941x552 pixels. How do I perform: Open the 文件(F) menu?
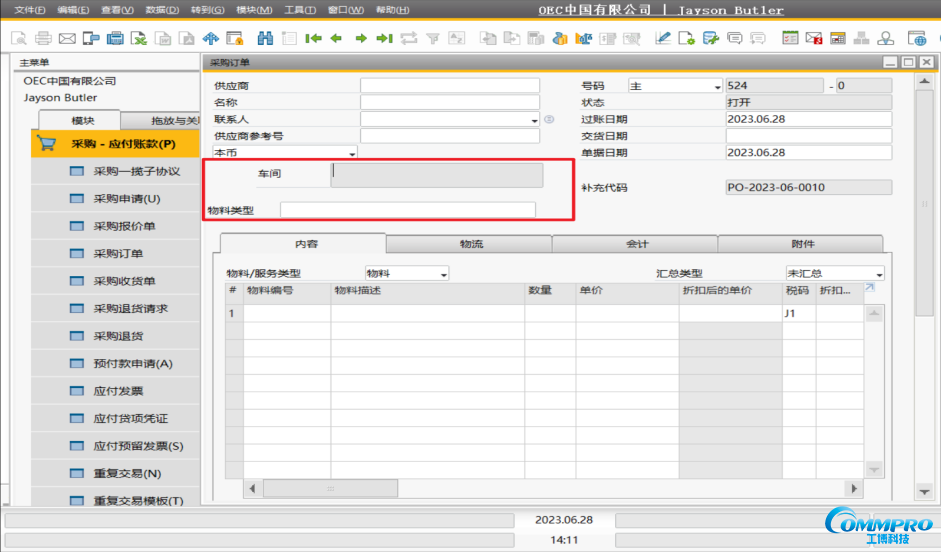(x=29, y=10)
